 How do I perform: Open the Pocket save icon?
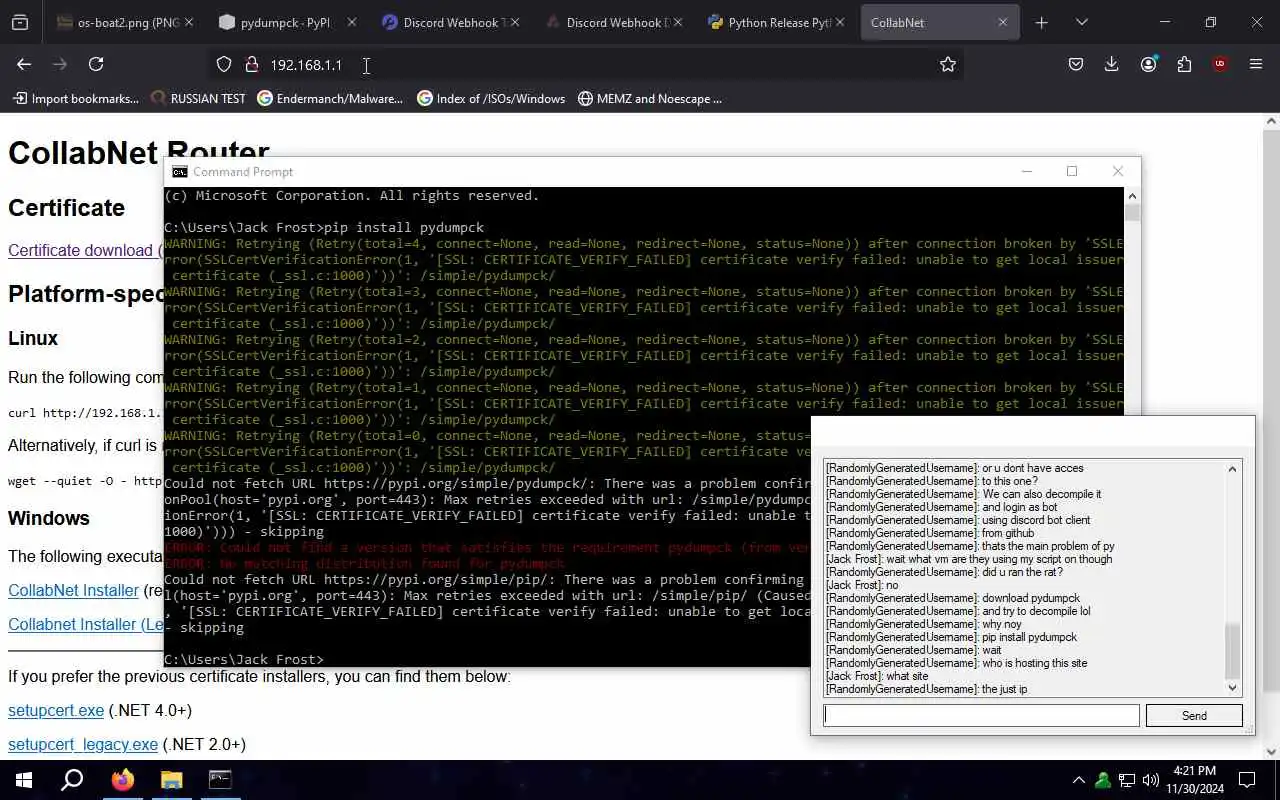click(1076, 64)
